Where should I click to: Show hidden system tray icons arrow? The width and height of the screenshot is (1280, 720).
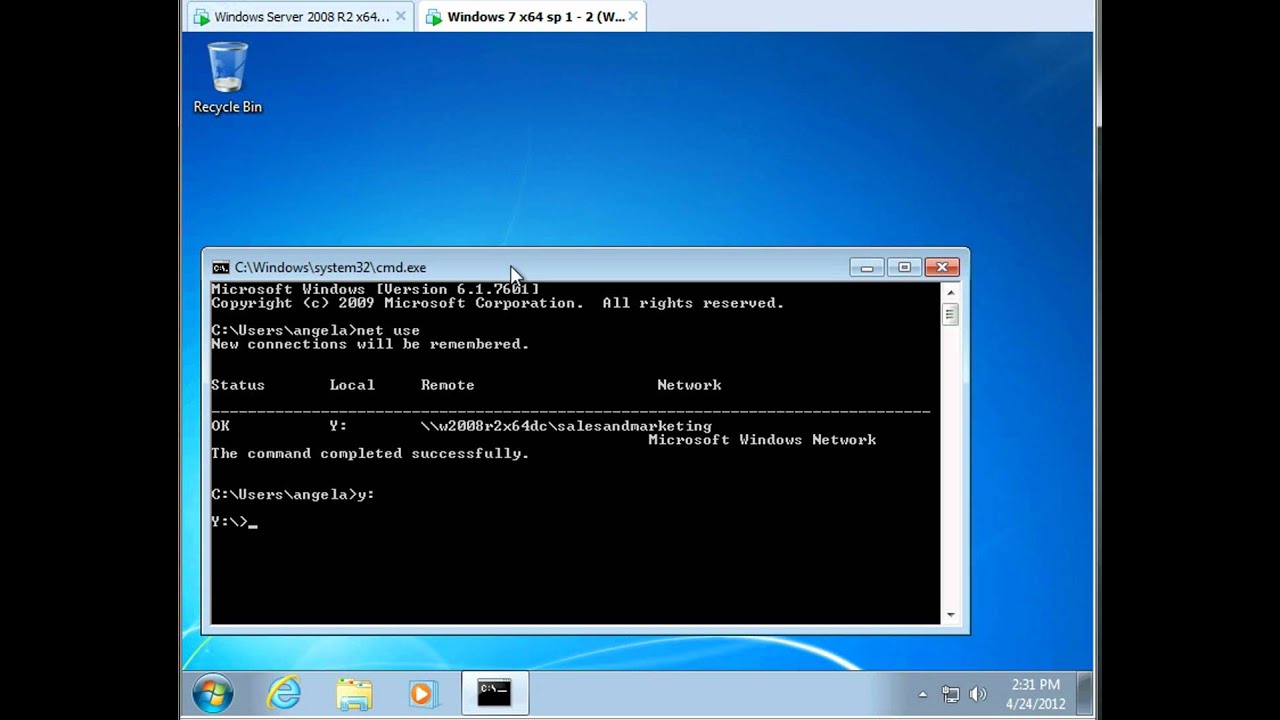(x=922, y=694)
